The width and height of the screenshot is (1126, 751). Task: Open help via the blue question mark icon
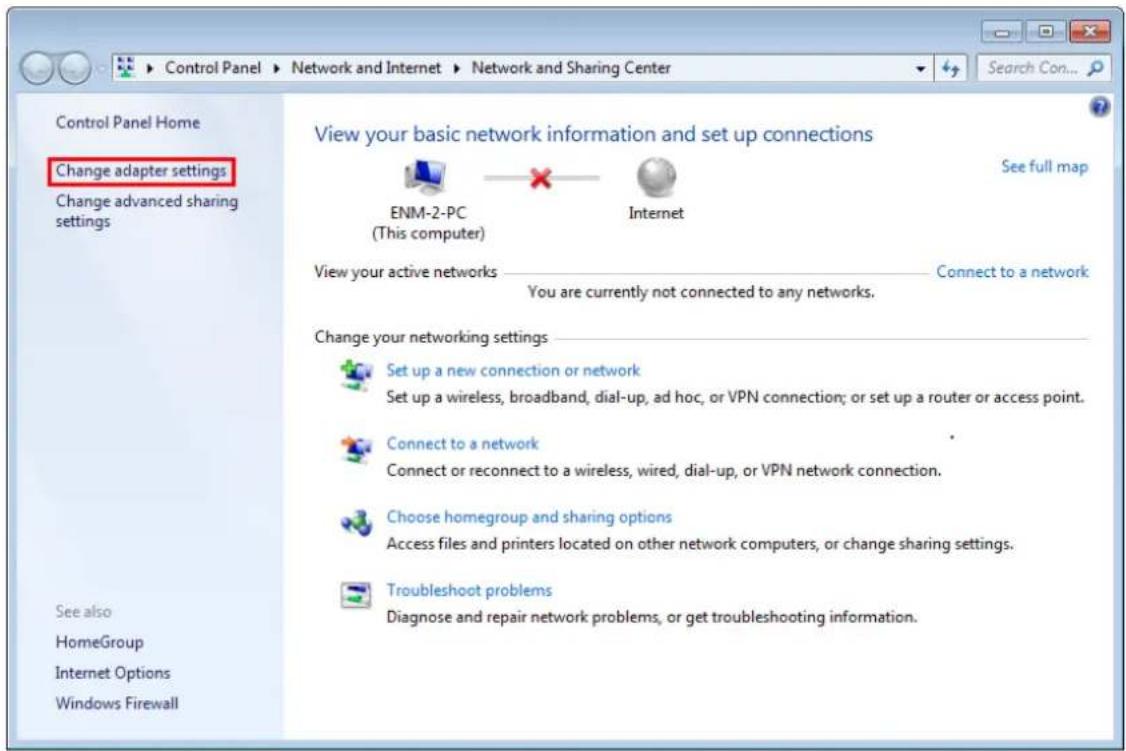click(1099, 108)
